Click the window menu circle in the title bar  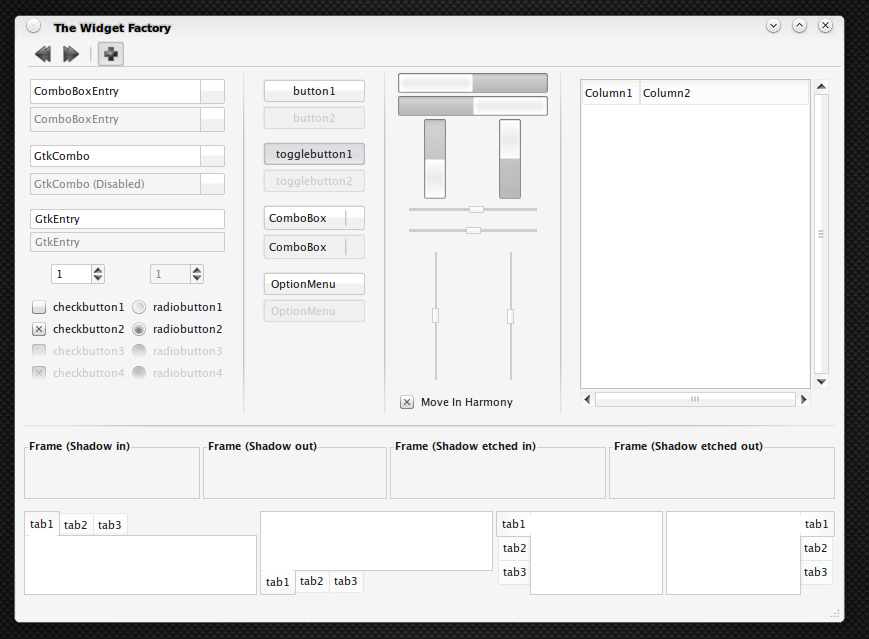click(34, 25)
